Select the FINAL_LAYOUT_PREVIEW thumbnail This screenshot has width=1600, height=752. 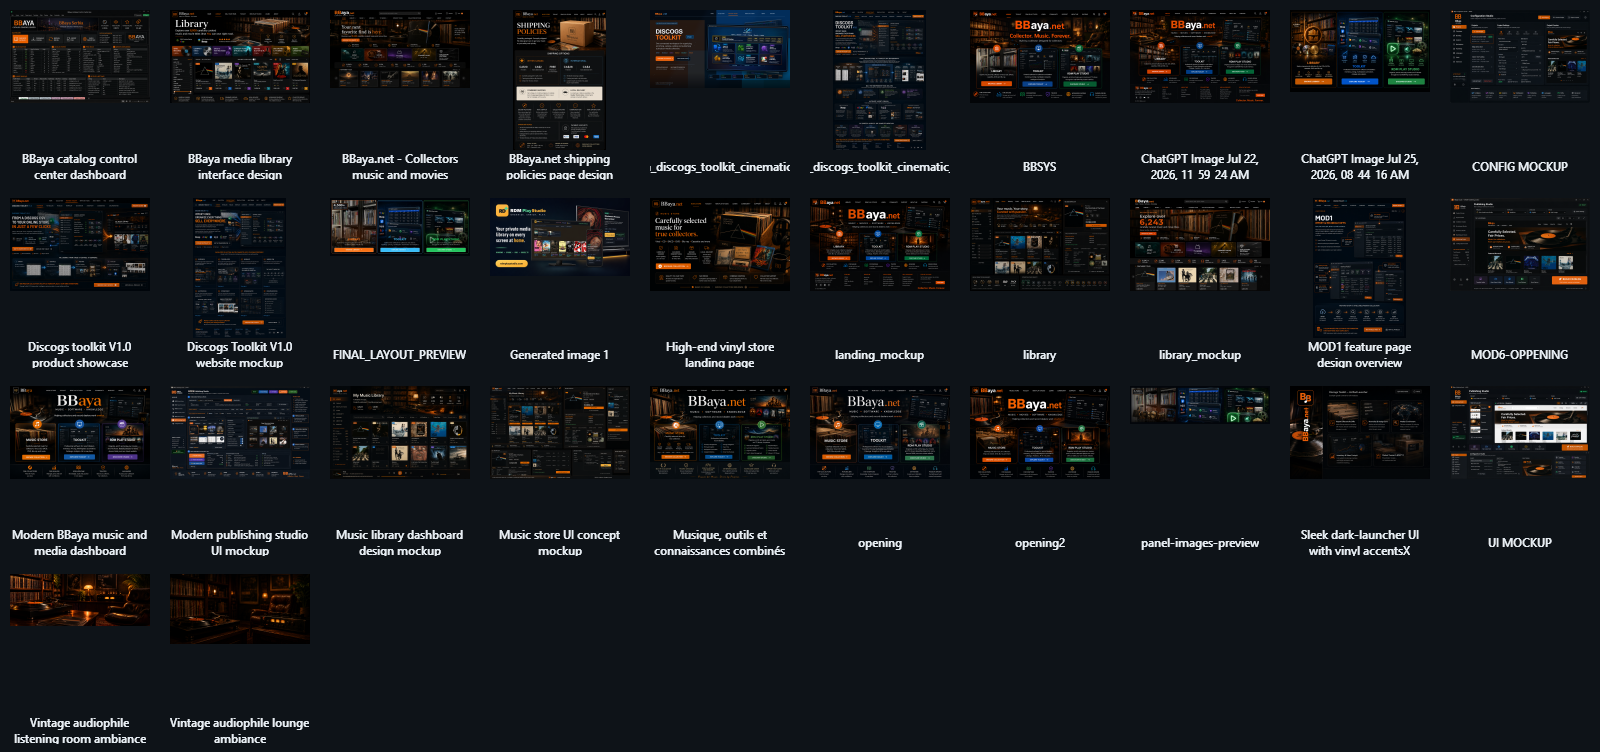pos(400,226)
